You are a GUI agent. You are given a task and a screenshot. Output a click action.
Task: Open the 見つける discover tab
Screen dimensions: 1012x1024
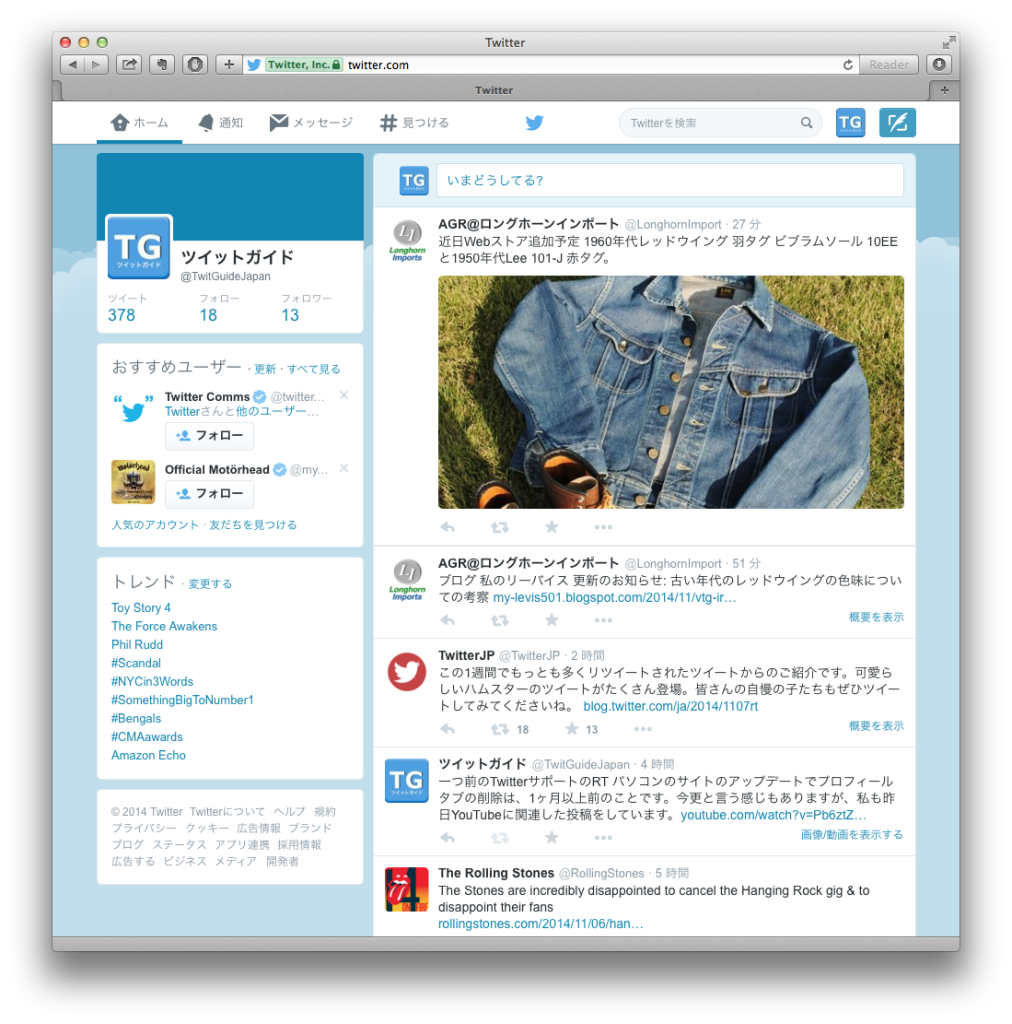pyautogui.click(x=415, y=123)
